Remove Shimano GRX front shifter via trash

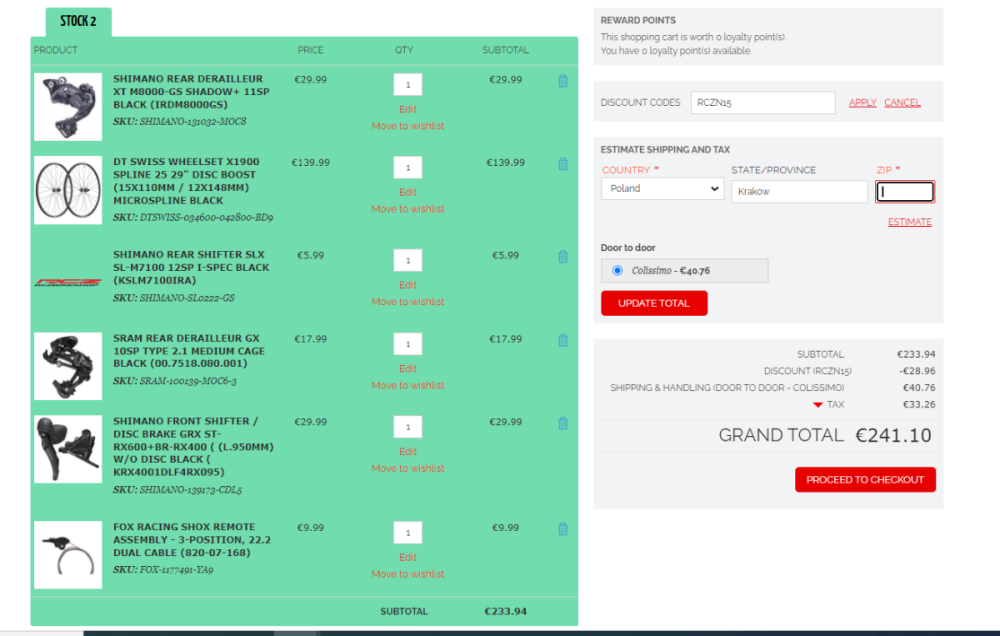562,424
